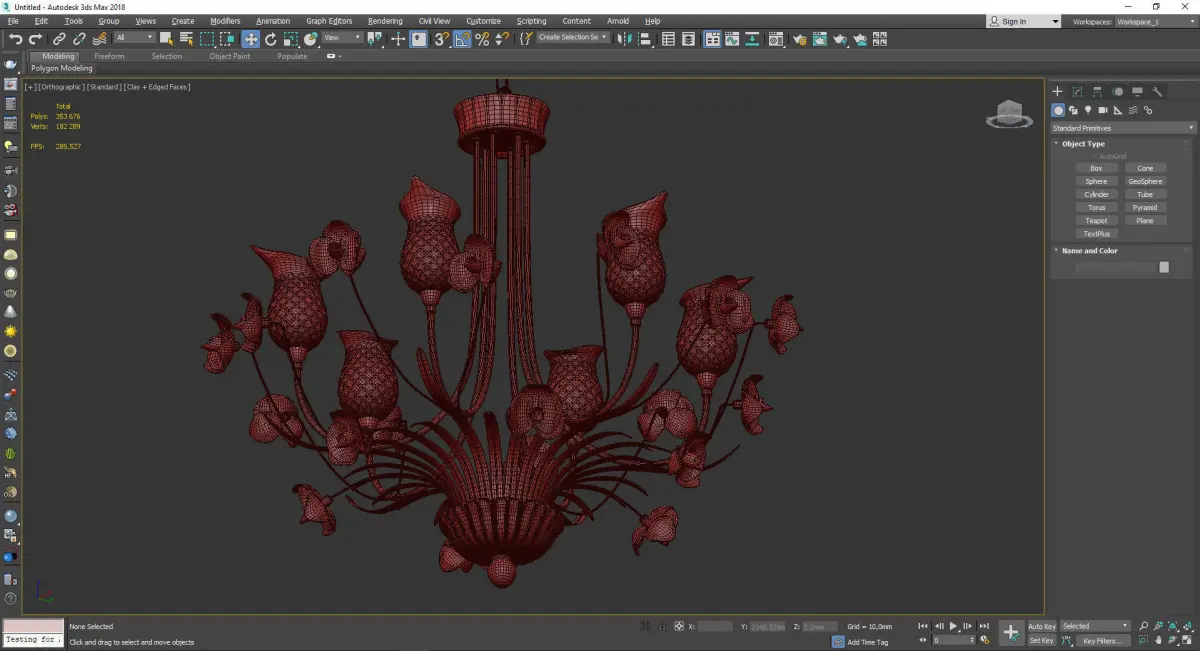Open the selection filter All dropdown
This screenshot has height=651, width=1200.
point(134,38)
